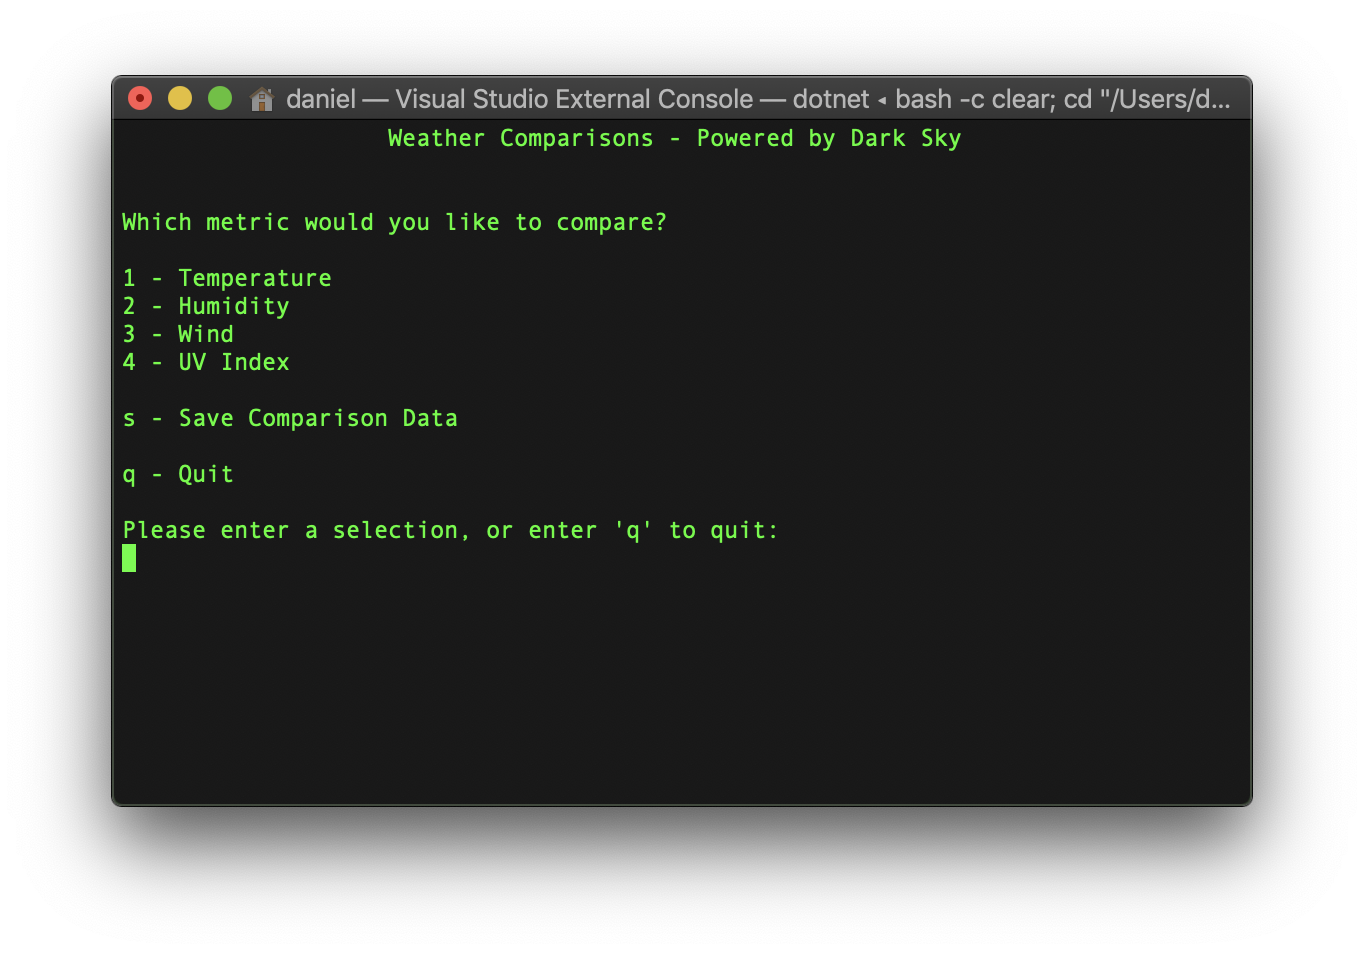Click the window title 'Visual Studio External Console'
Image resolution: width=1364 pixels, height=954 pixels.
click(574, 99)
